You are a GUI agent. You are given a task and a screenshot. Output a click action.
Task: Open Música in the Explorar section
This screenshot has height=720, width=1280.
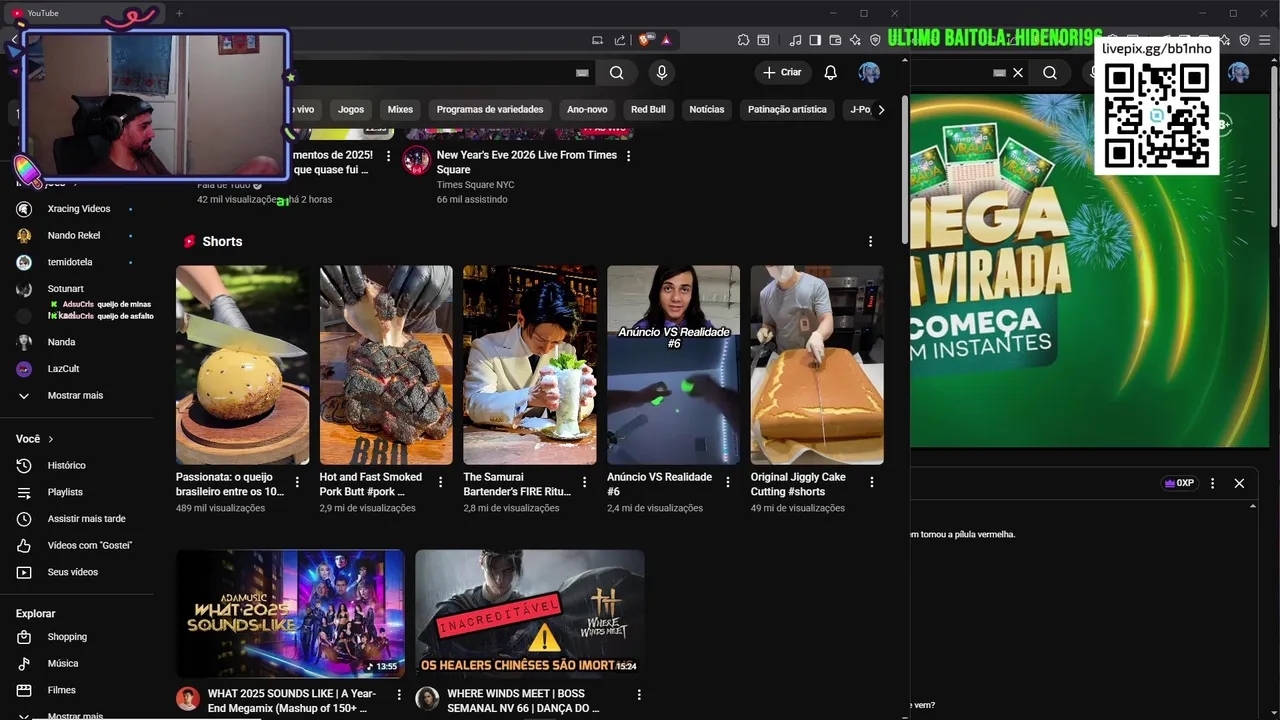coord(62,664)
